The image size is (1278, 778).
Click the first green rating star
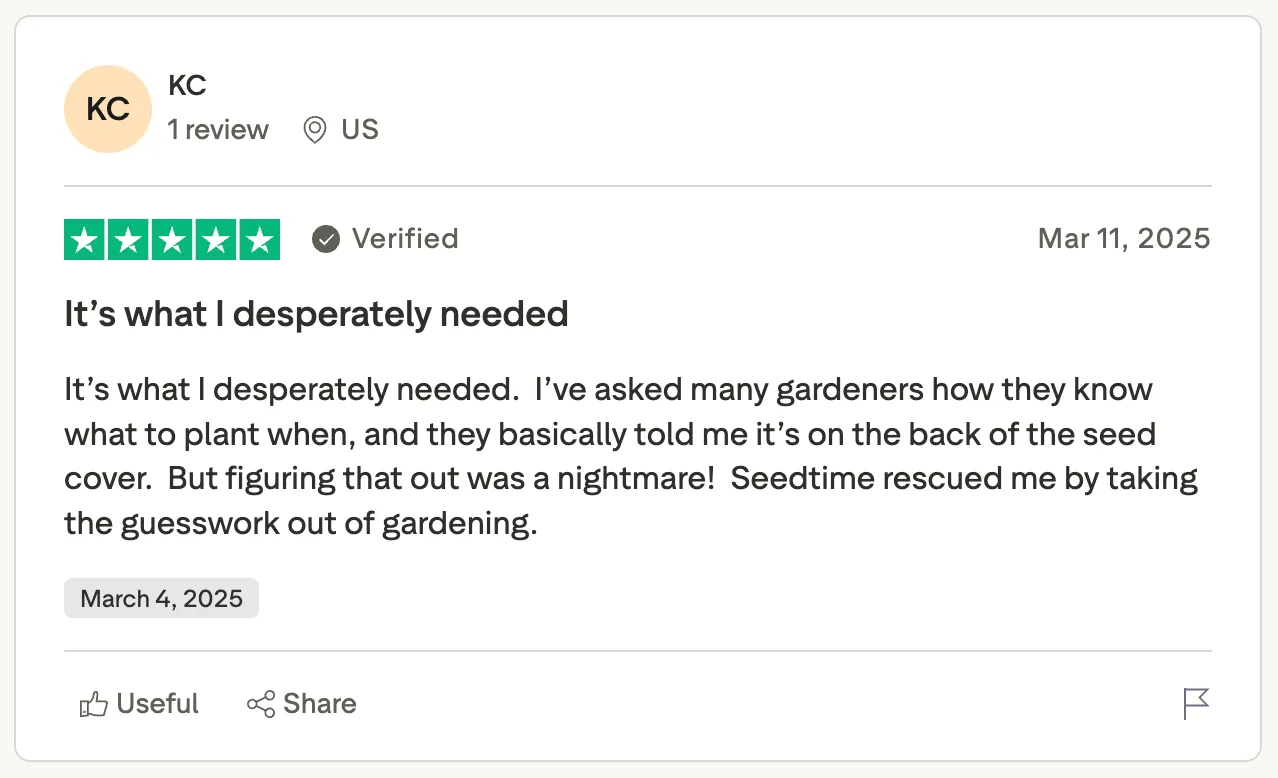coord(85,240)
